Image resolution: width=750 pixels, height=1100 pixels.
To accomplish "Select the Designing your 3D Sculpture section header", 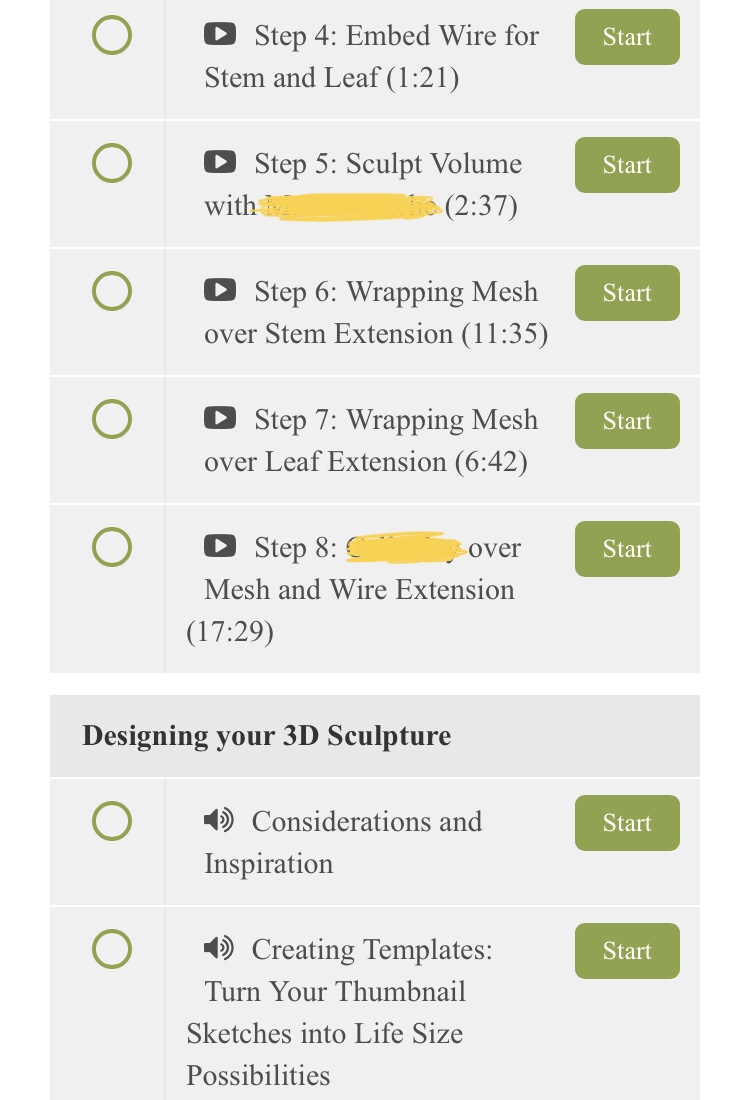I will point(375,736).
